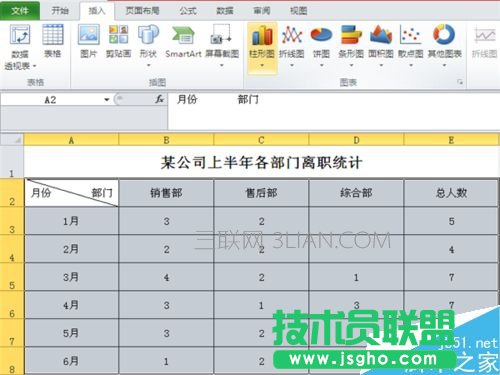The image size is (500, 375).
Task: Click the formula bar containing 月份 部门
Action: coord(333,111)
